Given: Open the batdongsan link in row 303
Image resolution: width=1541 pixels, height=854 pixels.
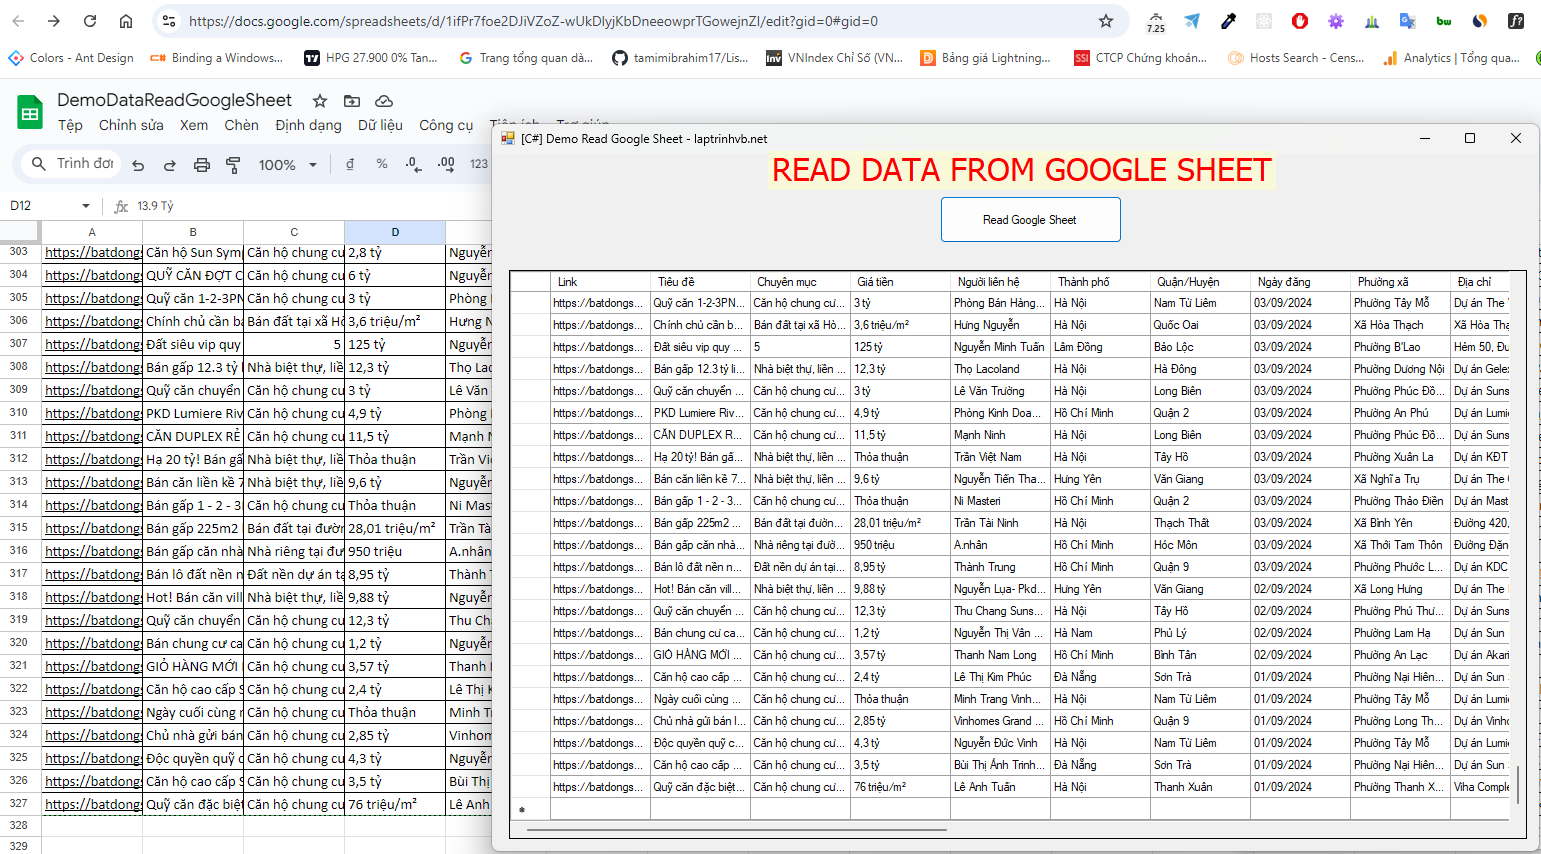Looking at the screenshot, I should pos(93,253).
